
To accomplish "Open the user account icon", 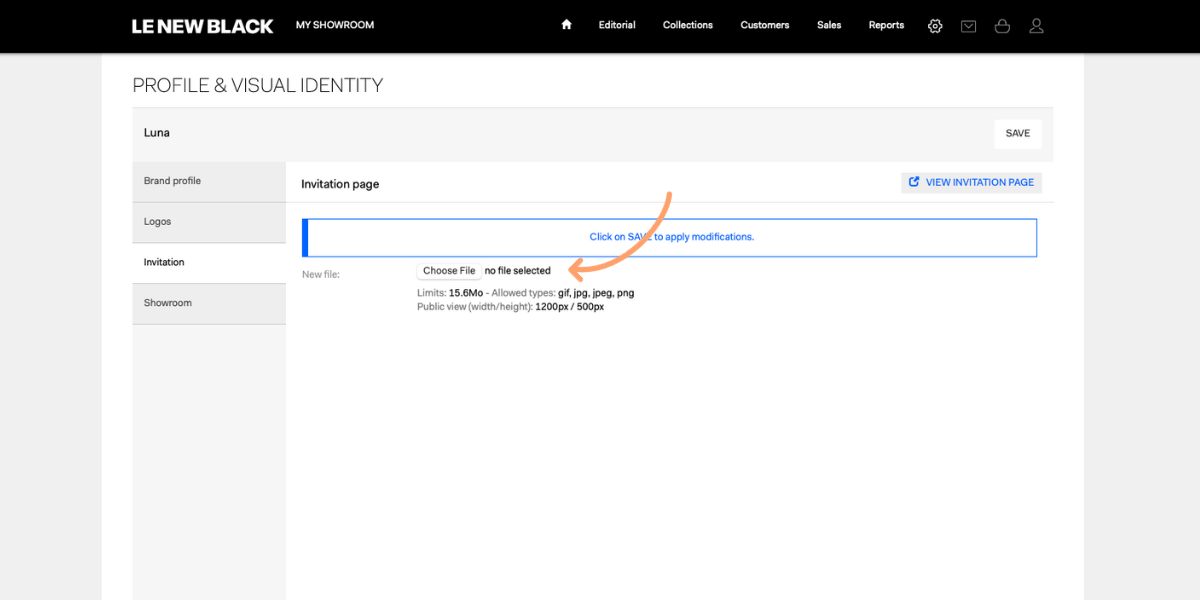I will (1036, 26).
